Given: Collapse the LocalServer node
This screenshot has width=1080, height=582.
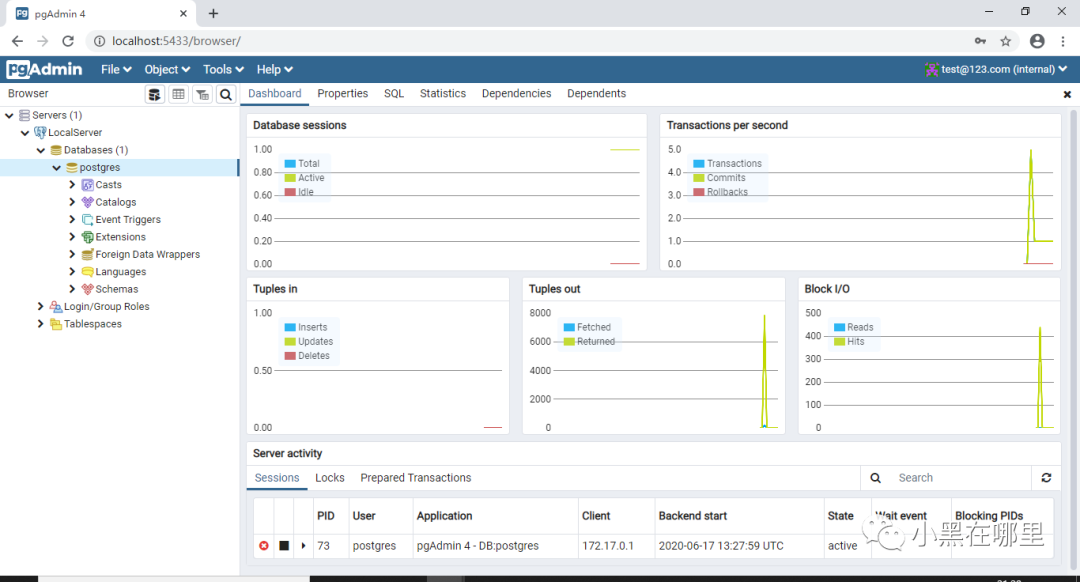Looking at the screenshot, I should point(25,132).
